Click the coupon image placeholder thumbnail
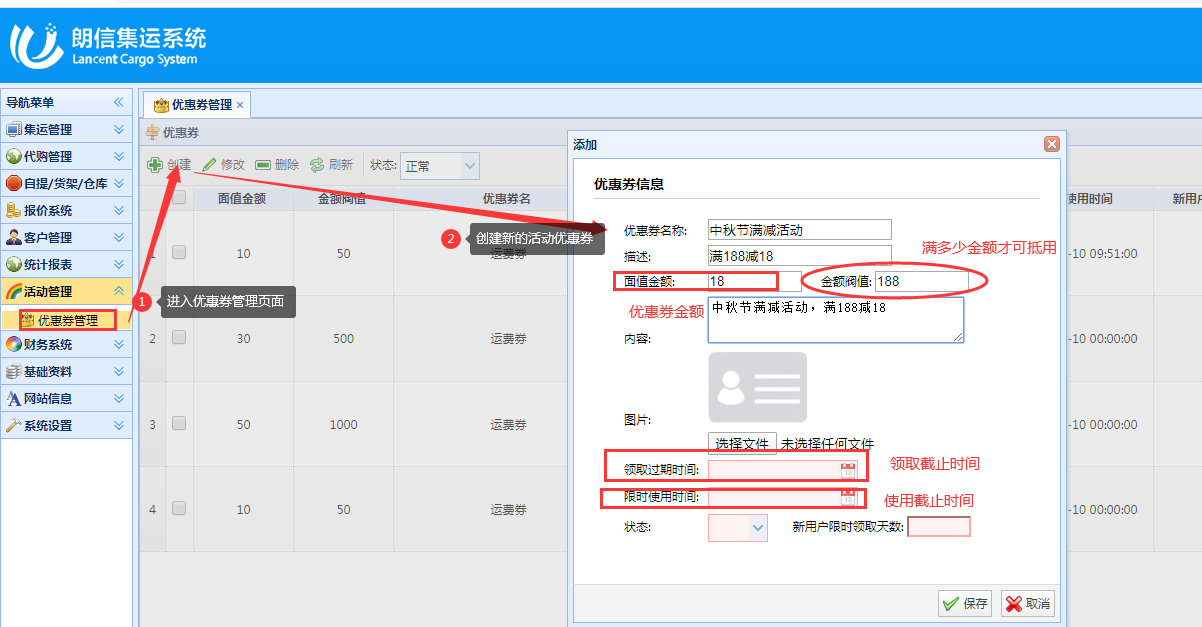This screenshot has height=627, width=1202. coord(757,387)
